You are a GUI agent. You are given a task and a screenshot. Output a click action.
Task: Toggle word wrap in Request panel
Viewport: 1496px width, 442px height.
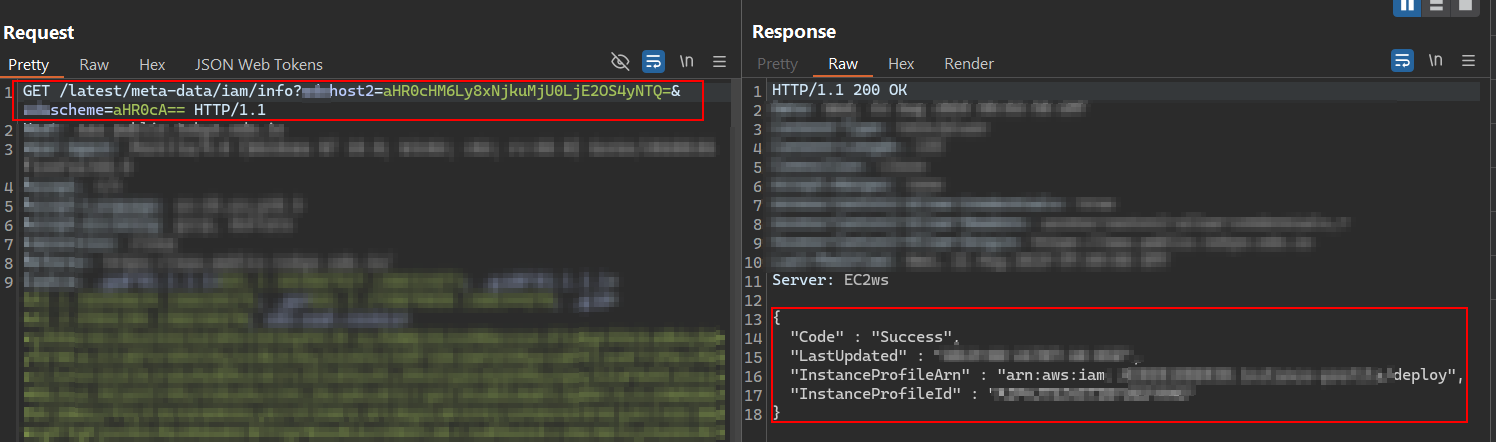click(653, 62)
